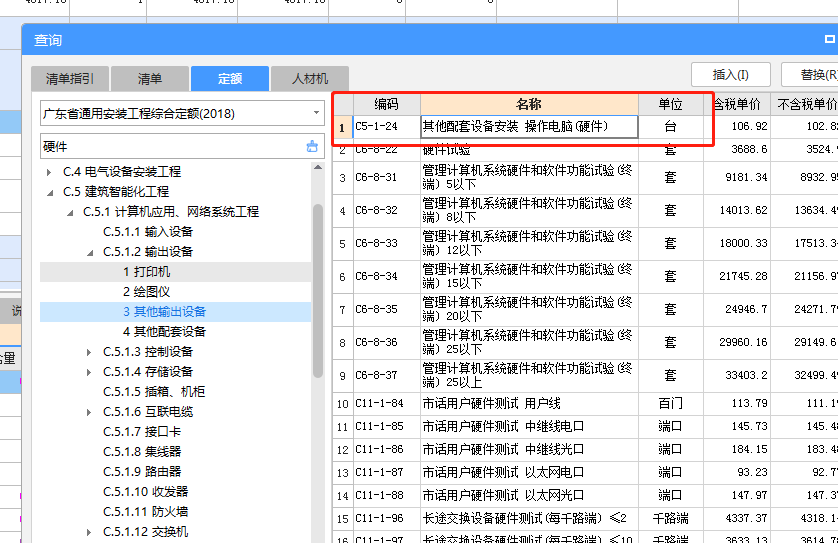Collapse the C.5 建筑智能化工程 node
Viewport: 838px width, 543px height.
pos(50,192)
